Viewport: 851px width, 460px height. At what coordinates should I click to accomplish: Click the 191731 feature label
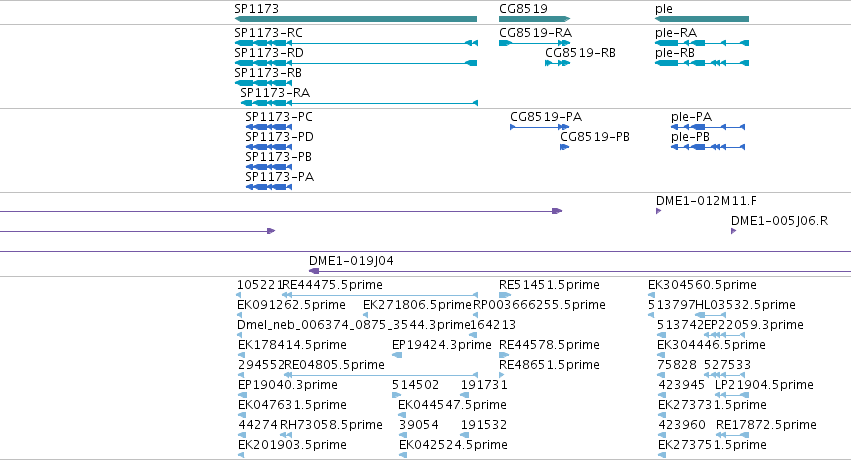click(484, 385)
